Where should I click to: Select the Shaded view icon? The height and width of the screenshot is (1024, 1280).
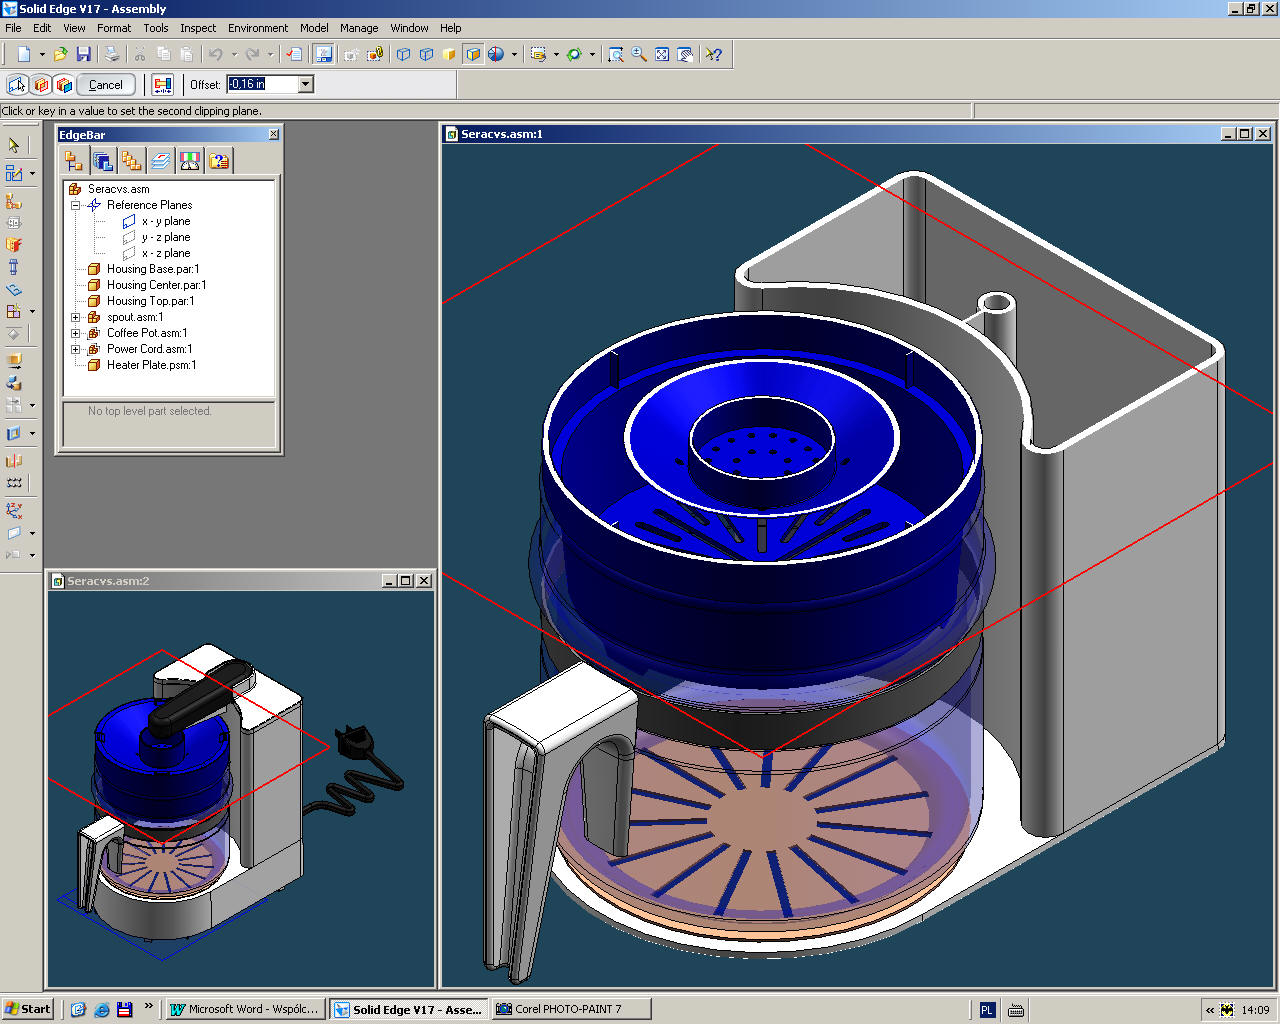pyautogui.click(x=450, y=54)
